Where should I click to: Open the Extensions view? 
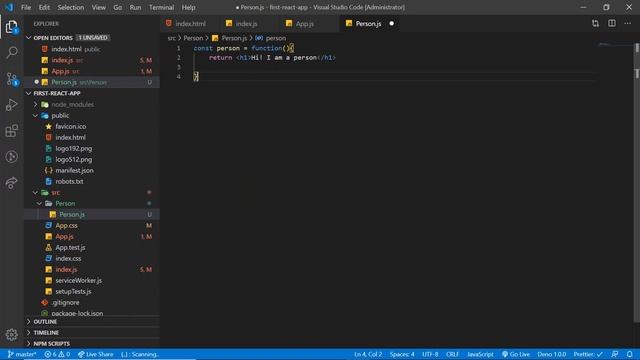click(11, 131)
